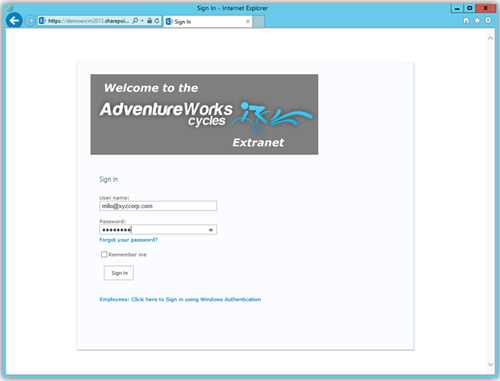Open the Tools gear icon

(x=488, y=21)
